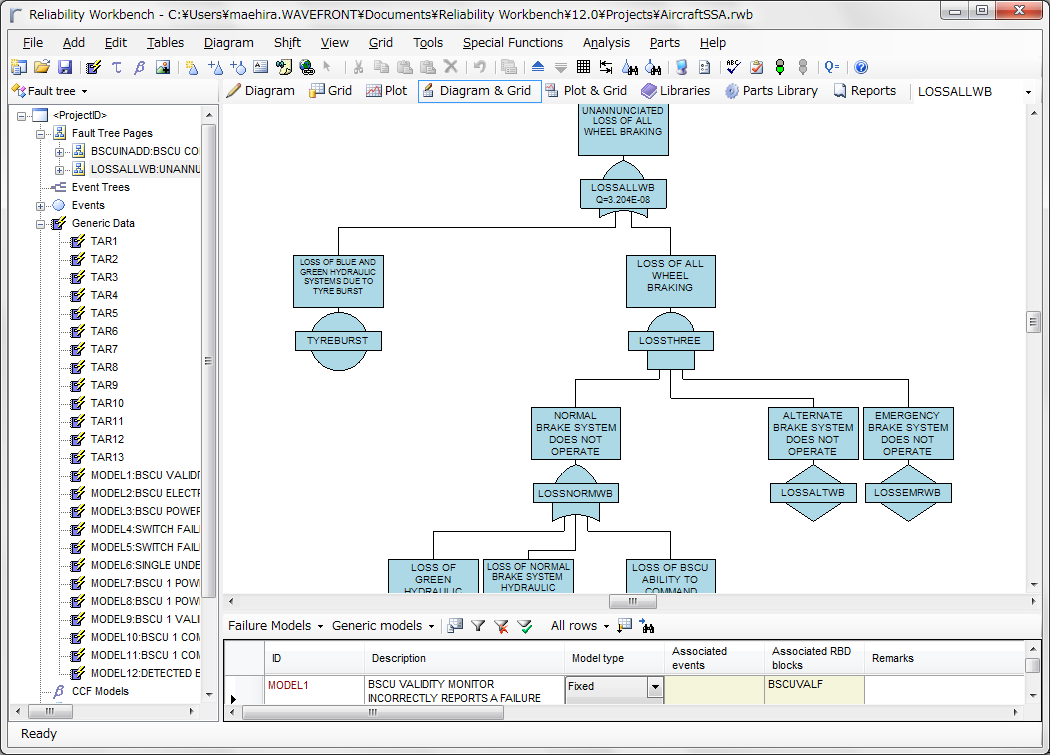Open the Parts menu
The image size is (1050, 755).
point(664,43)
